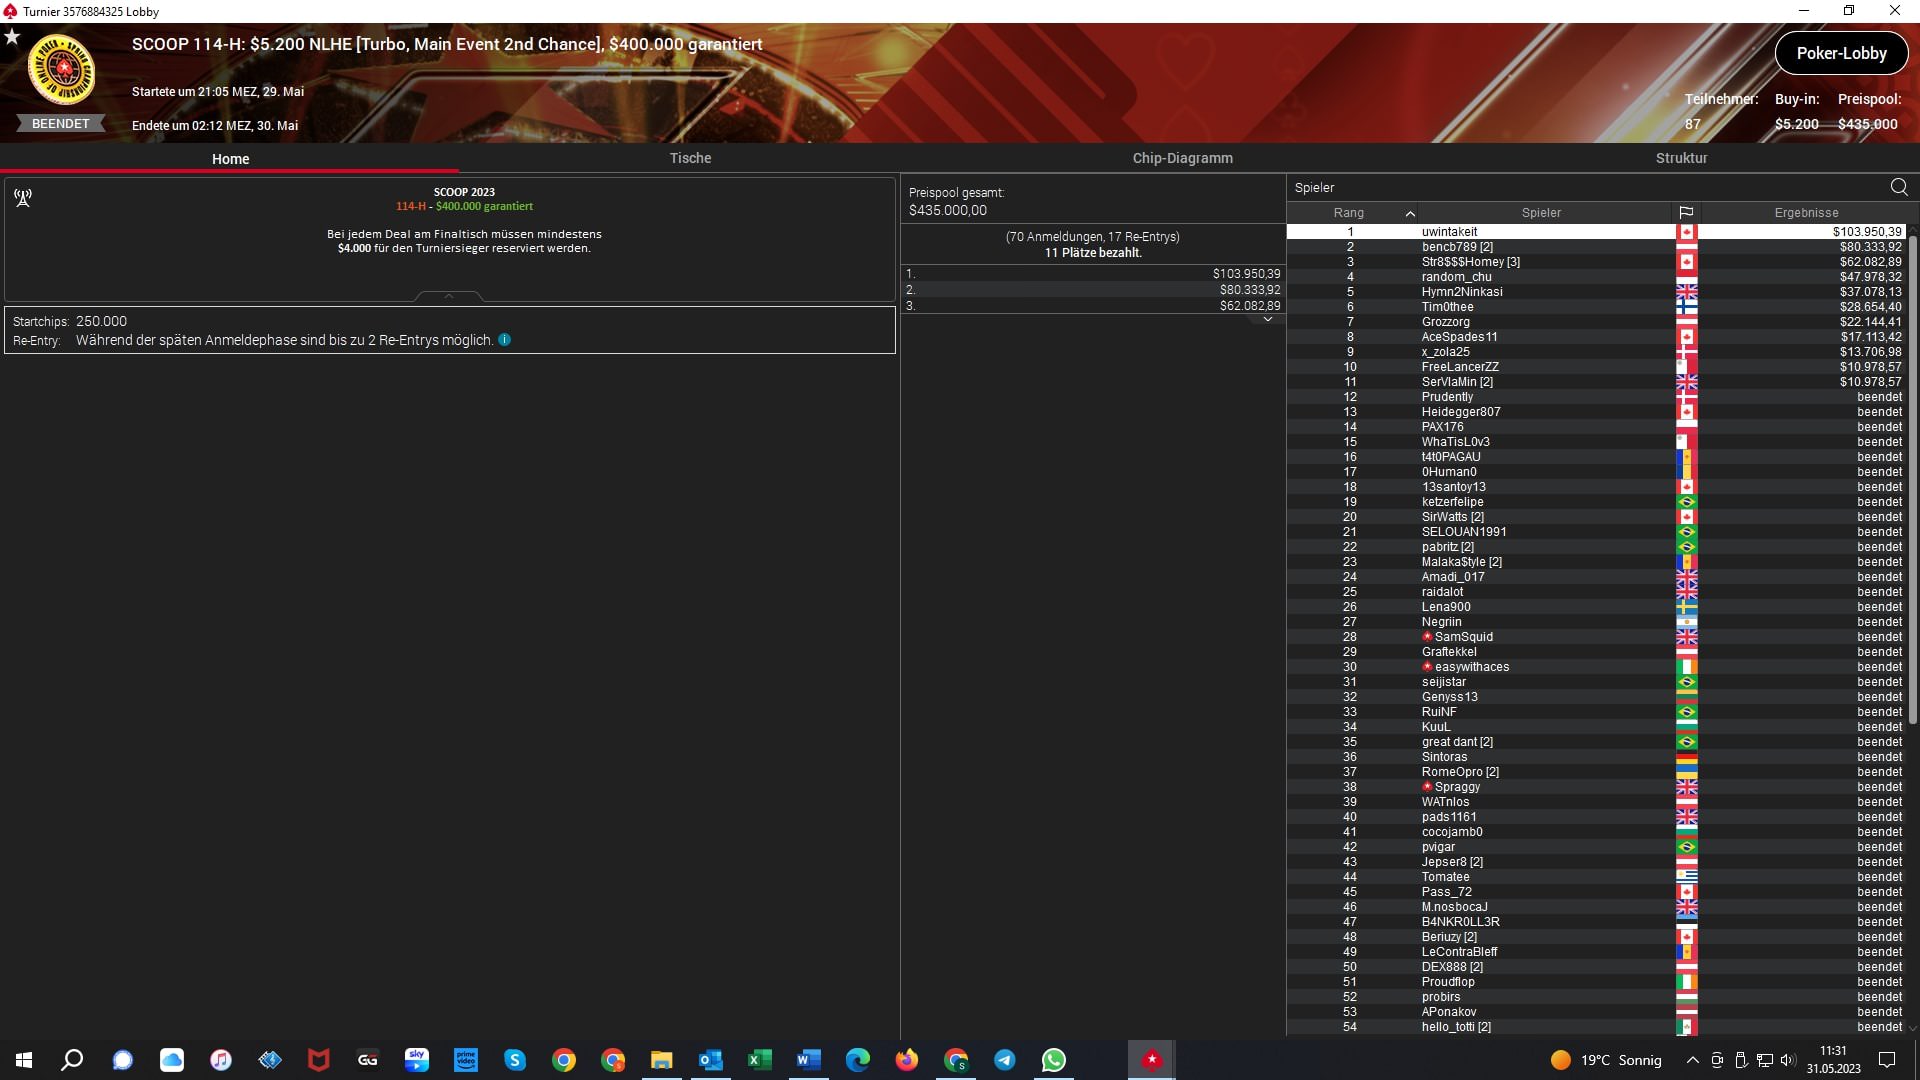Show hidden system tray icons

click(1692, 1060)
